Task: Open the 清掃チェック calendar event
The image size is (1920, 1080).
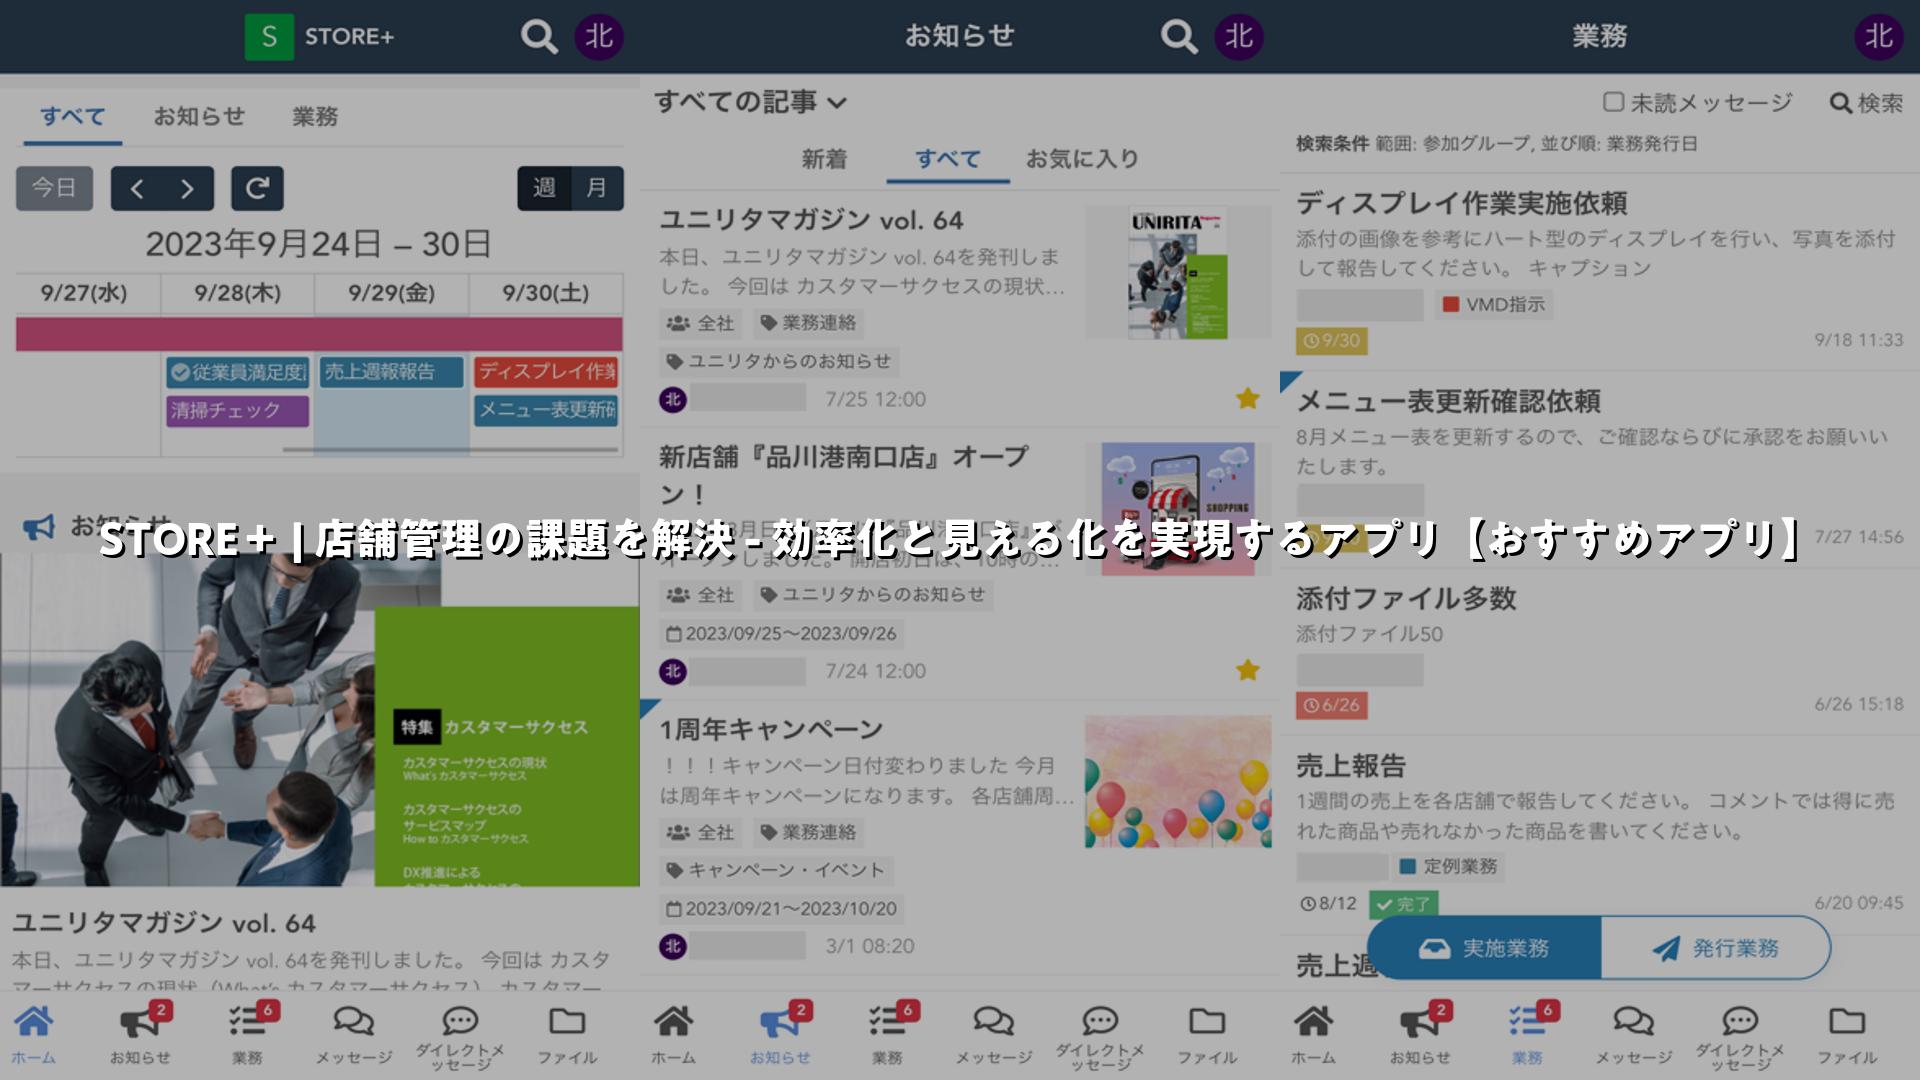Action: click(x=238, y=410)
